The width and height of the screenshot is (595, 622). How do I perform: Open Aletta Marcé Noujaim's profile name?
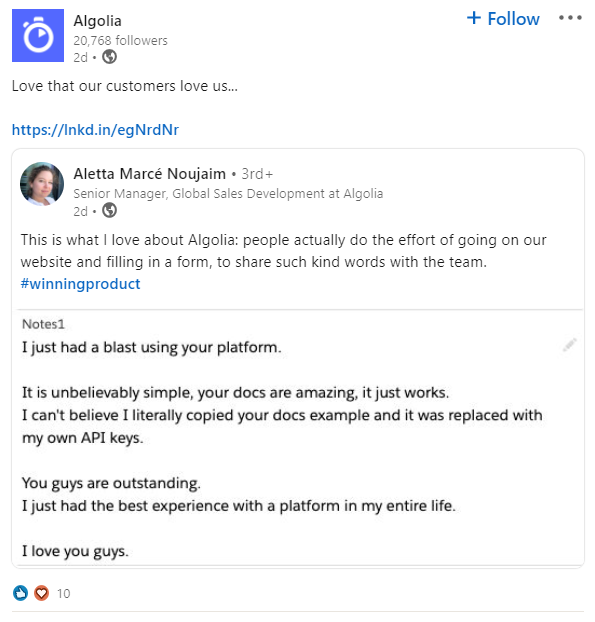tap(150, 174)
